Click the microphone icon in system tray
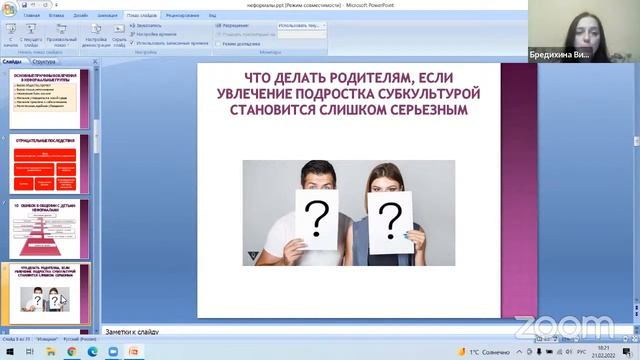This screenshot has height=360, width=640. point(539,352)
